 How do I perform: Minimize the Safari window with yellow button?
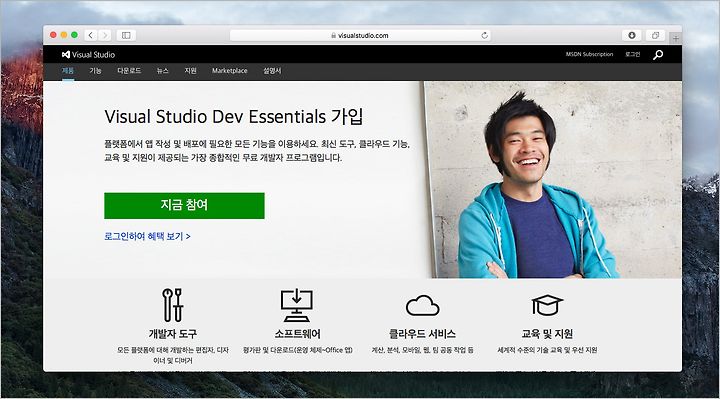coord(64,35)
